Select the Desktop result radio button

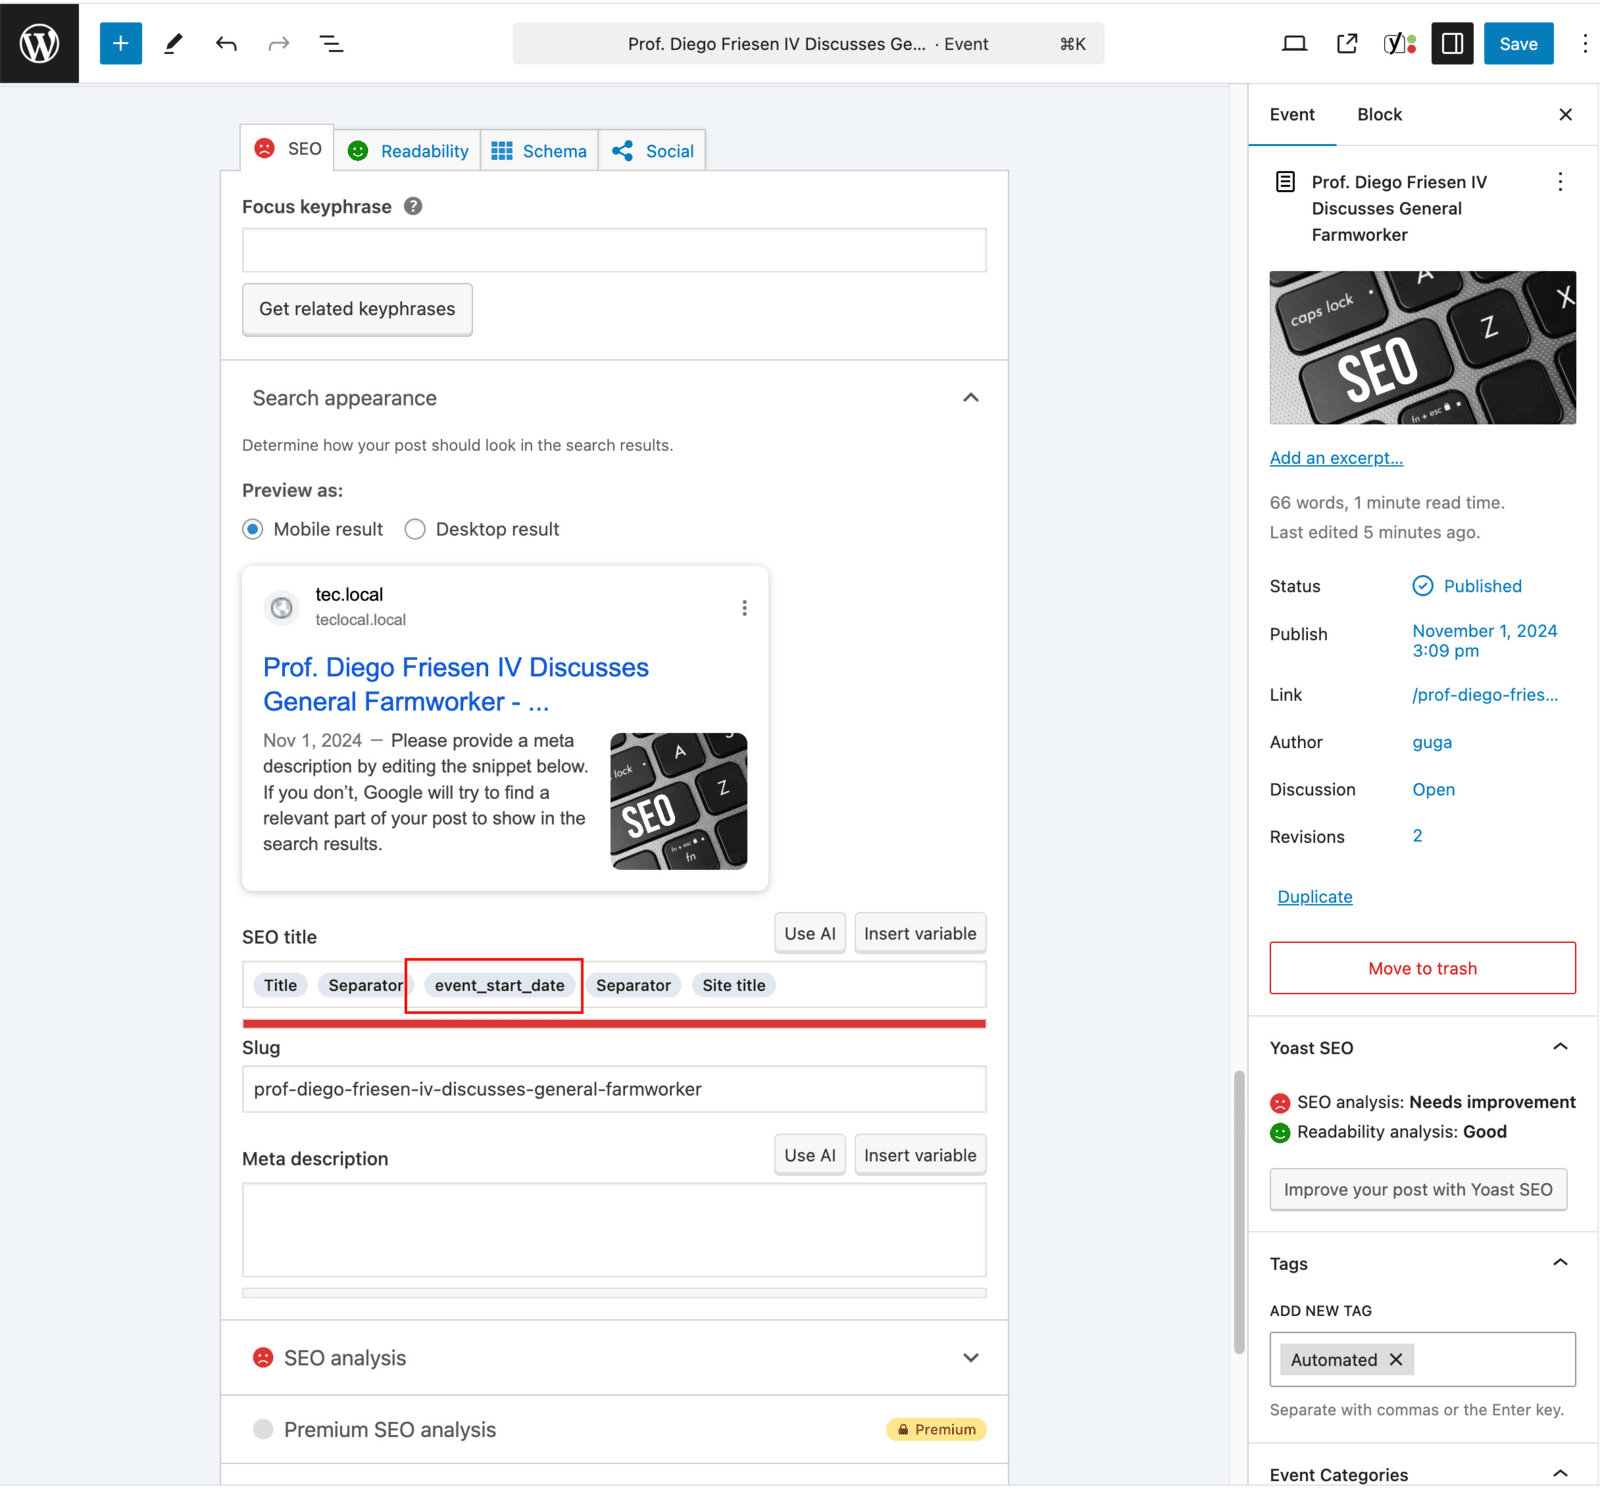(x=415, y=529)
